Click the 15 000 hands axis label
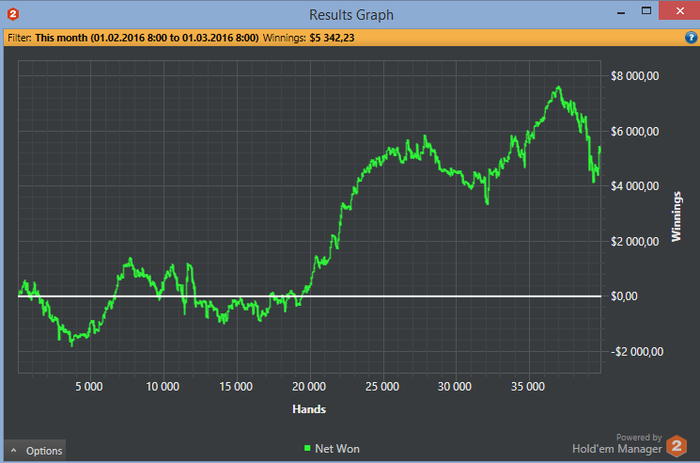 coord(236,386)
